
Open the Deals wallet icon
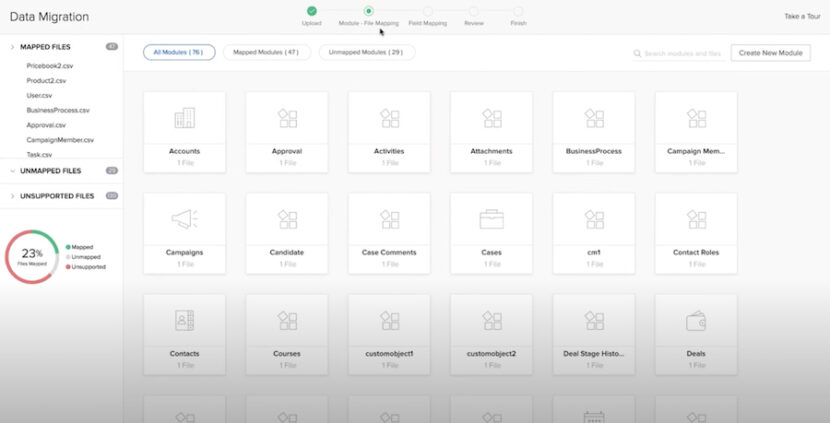[696, 320]
